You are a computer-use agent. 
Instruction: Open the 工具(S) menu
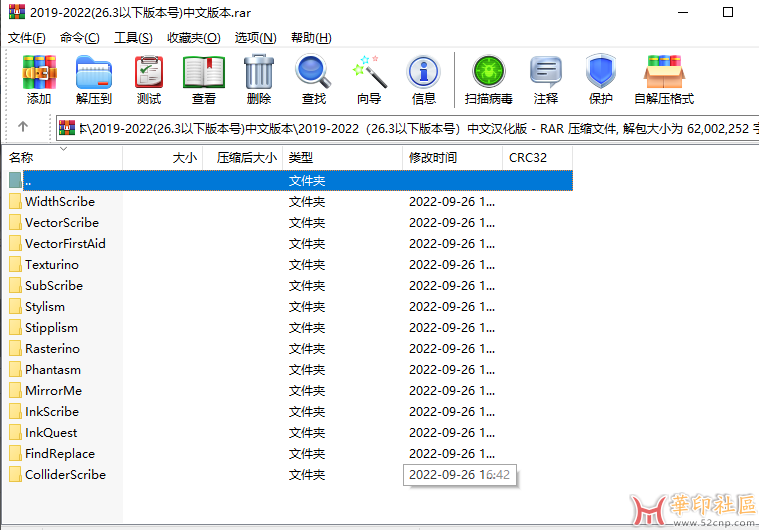[x=133, y=38]
